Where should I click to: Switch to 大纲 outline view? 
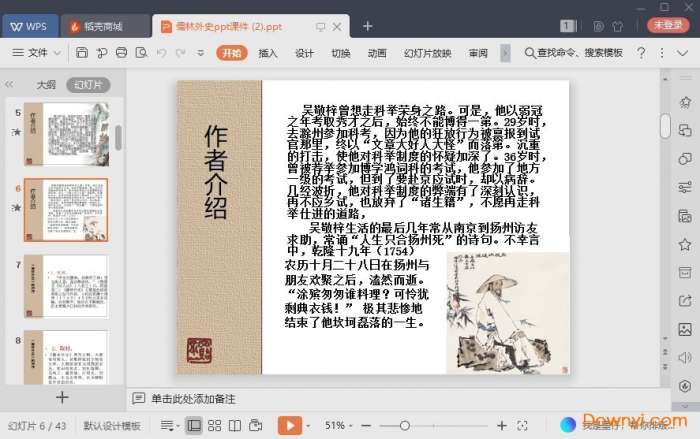[x=46, y=85]
